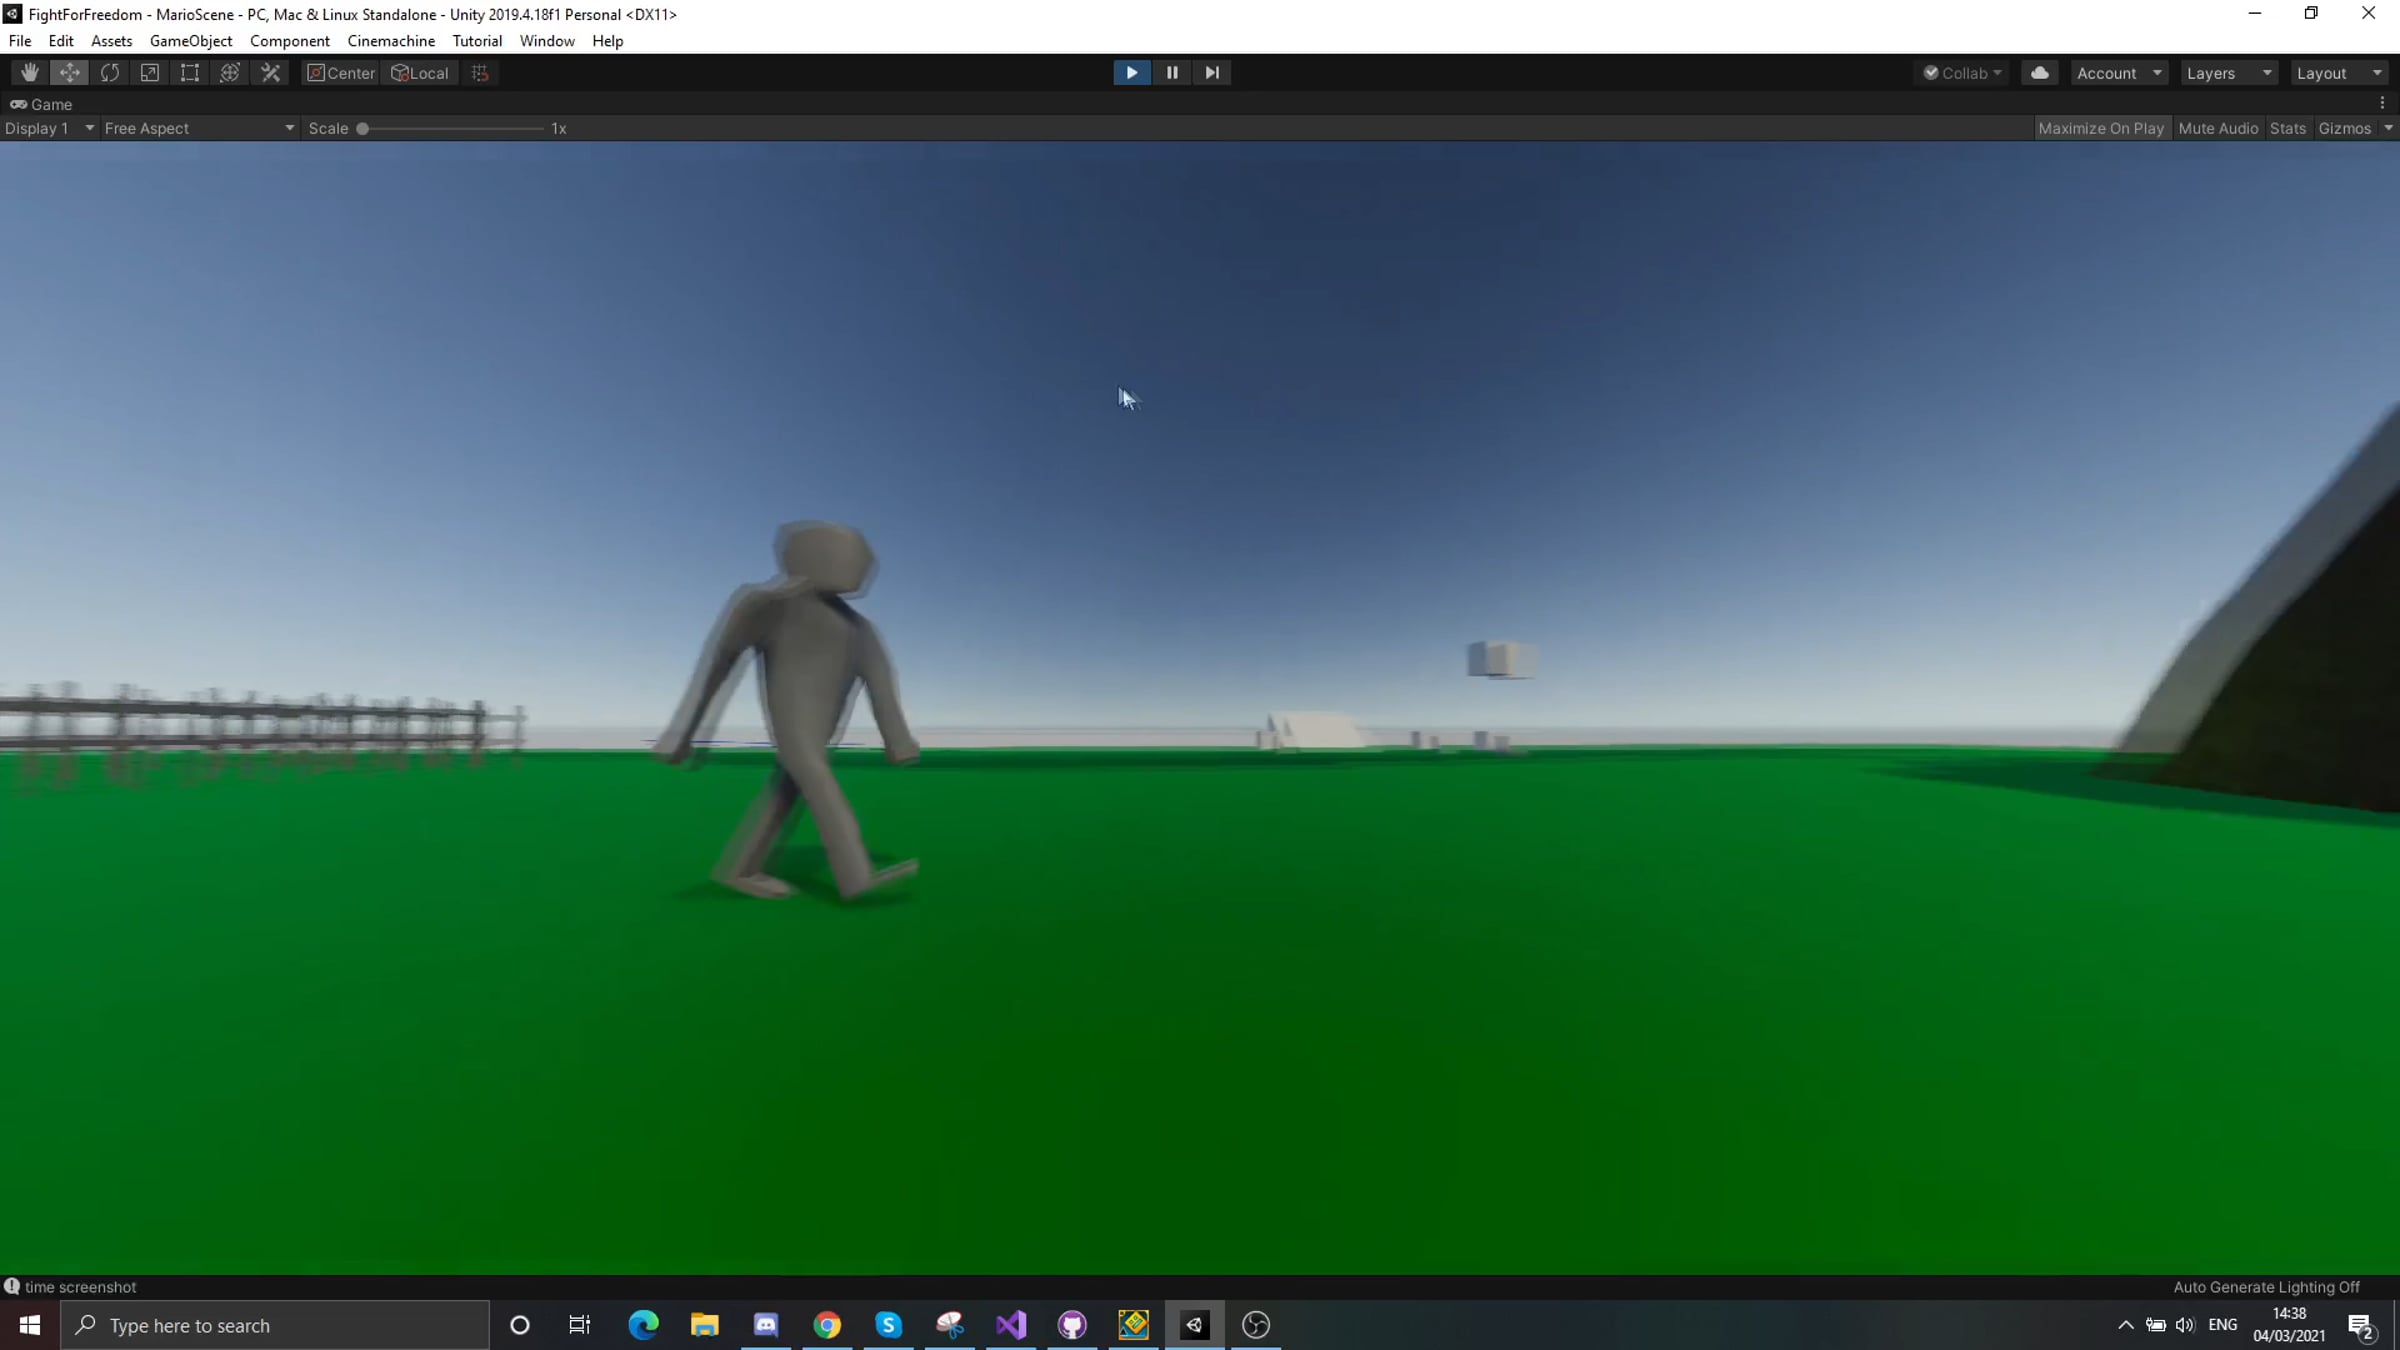Click the custom editor tools icon
The height and width of the screenshot is (1350, 2400).
click(x=270, y=73)
